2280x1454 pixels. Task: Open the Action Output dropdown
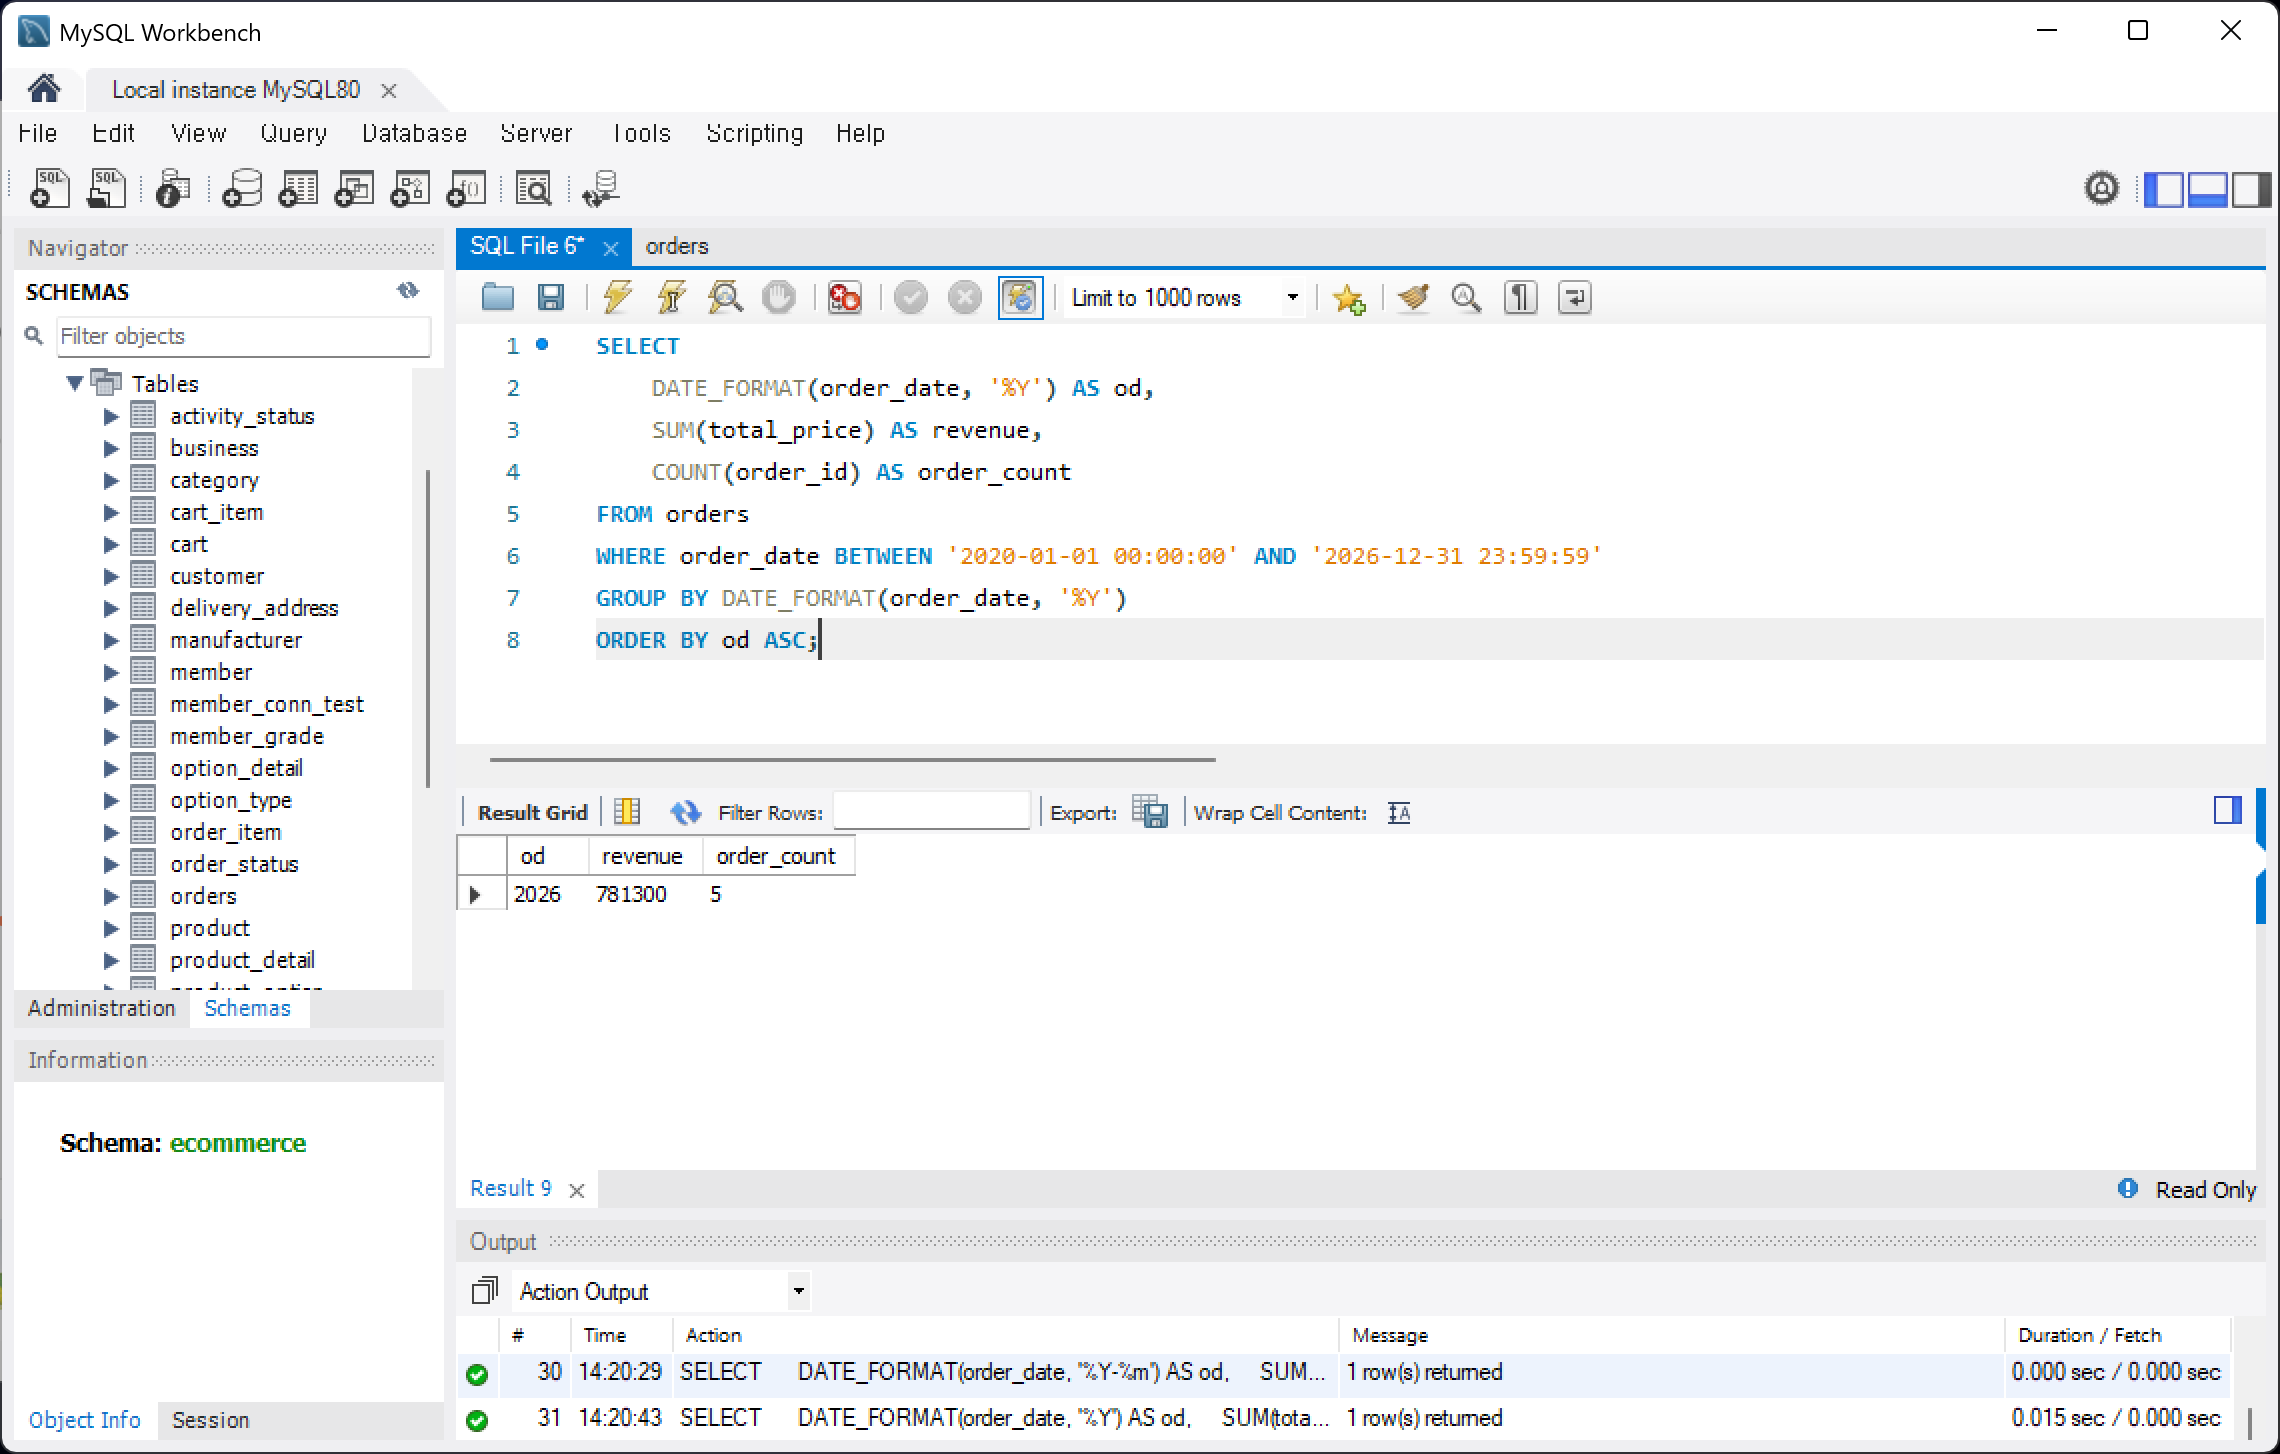(x=662, y=1291)
